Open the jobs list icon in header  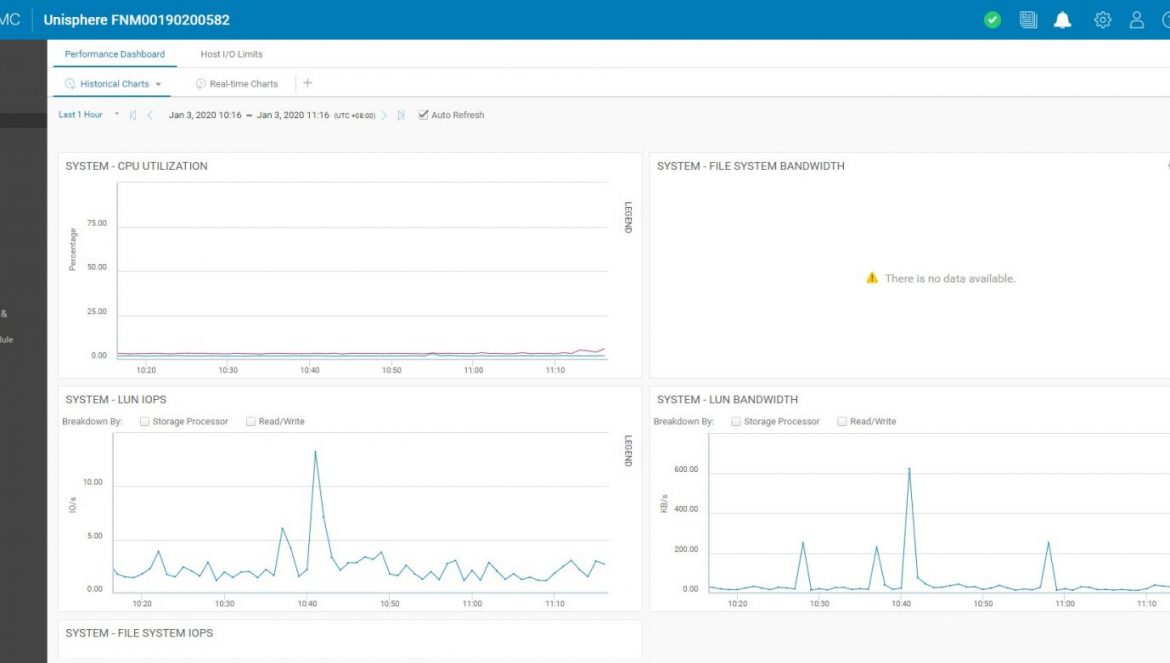click(1028, 20)
